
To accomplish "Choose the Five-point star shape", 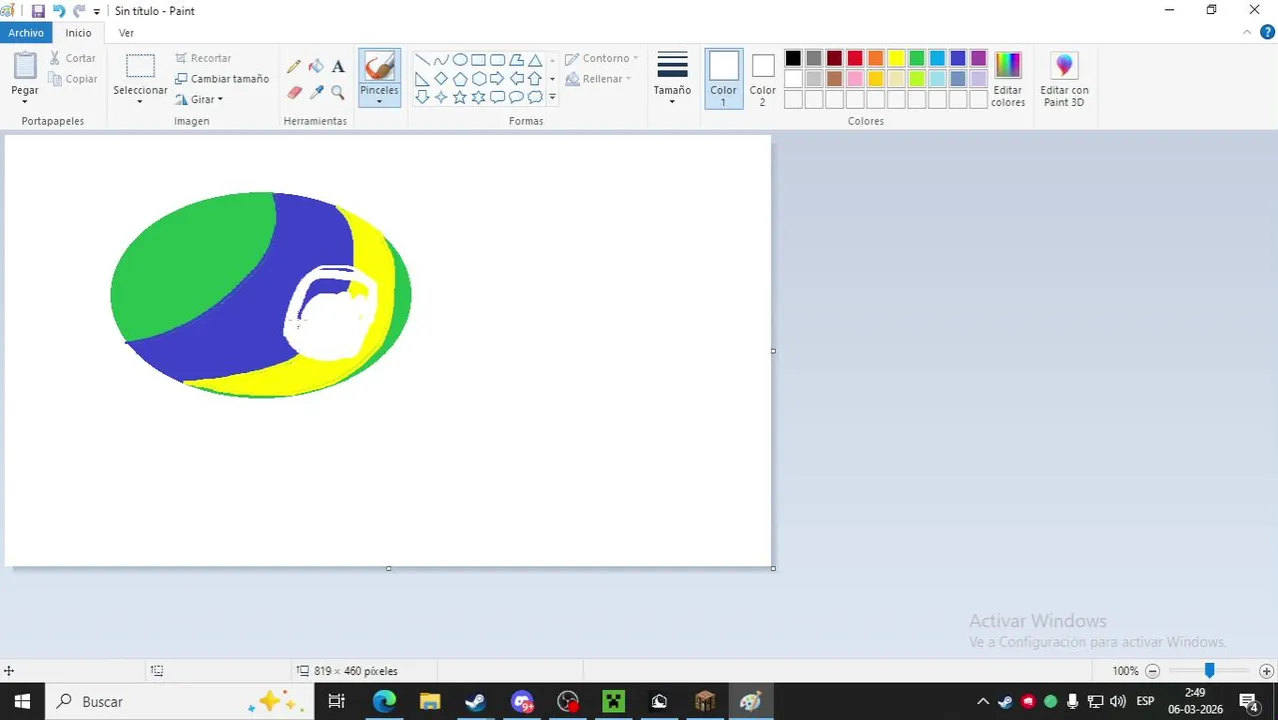I will [460, 97].
